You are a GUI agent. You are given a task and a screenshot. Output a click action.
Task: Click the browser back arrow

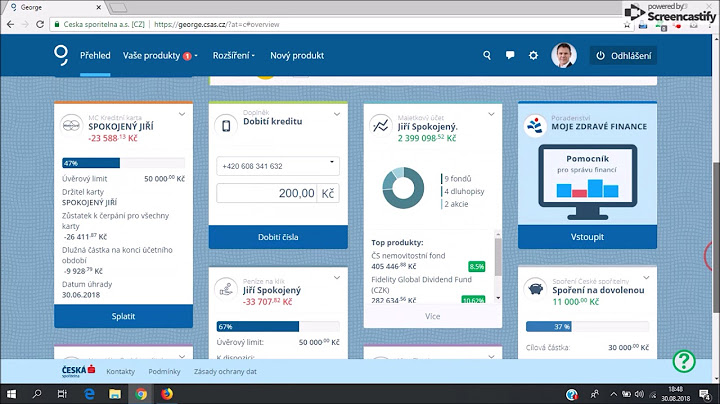coord(10,24)
